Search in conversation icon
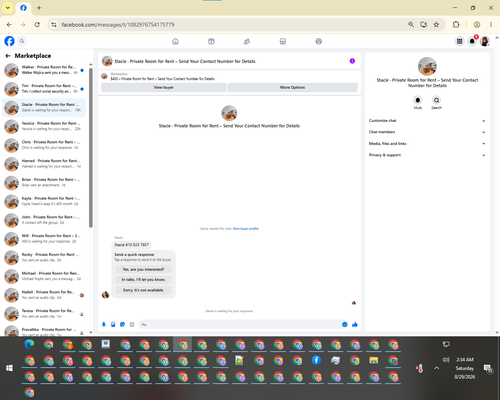The width and height of the screenshot is (500, 400). [x=436, y=100]
